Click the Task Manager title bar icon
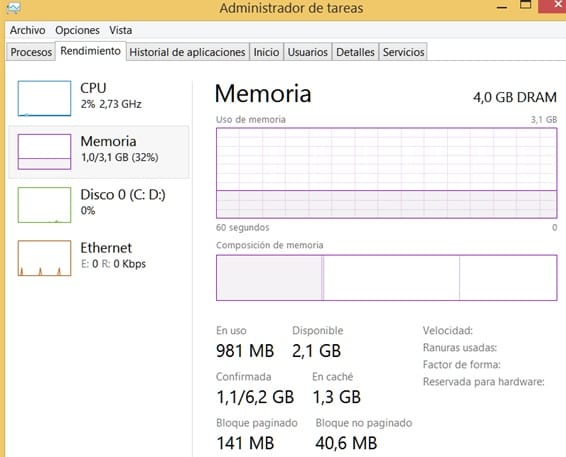The width and height of the screenshot is (566, 457). point(13,8)
